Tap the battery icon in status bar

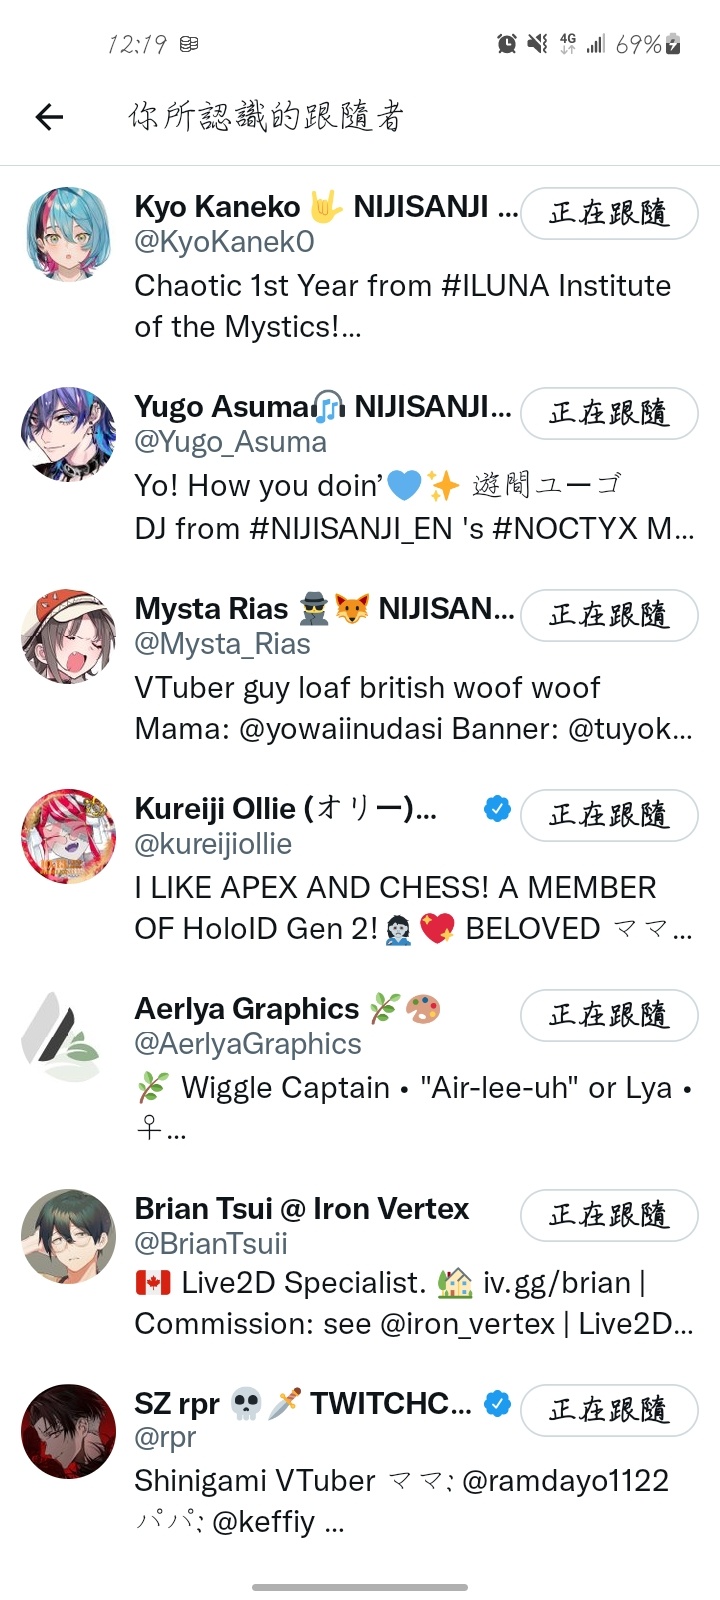673,44
